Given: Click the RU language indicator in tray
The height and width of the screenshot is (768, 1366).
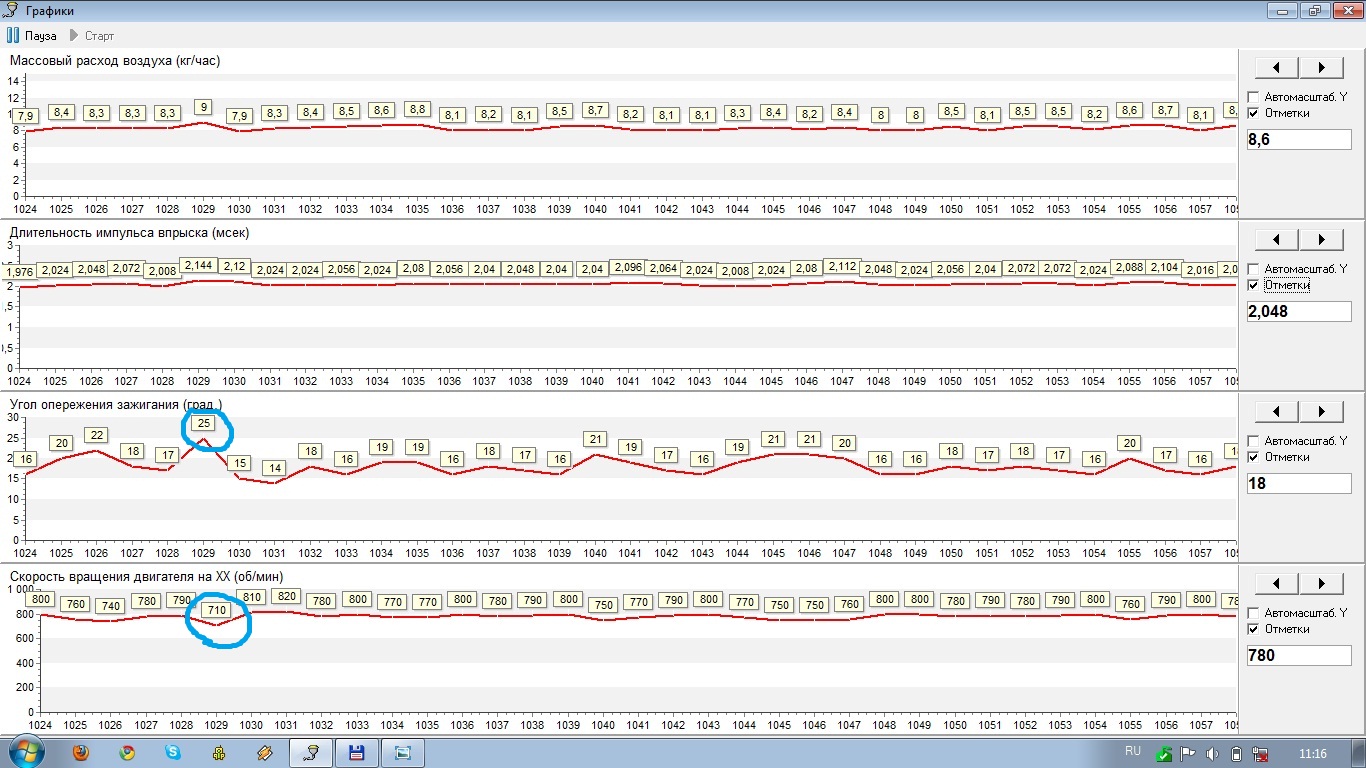Looking at the screenshot, I should pyautogui.click(x=1133, y=750).
